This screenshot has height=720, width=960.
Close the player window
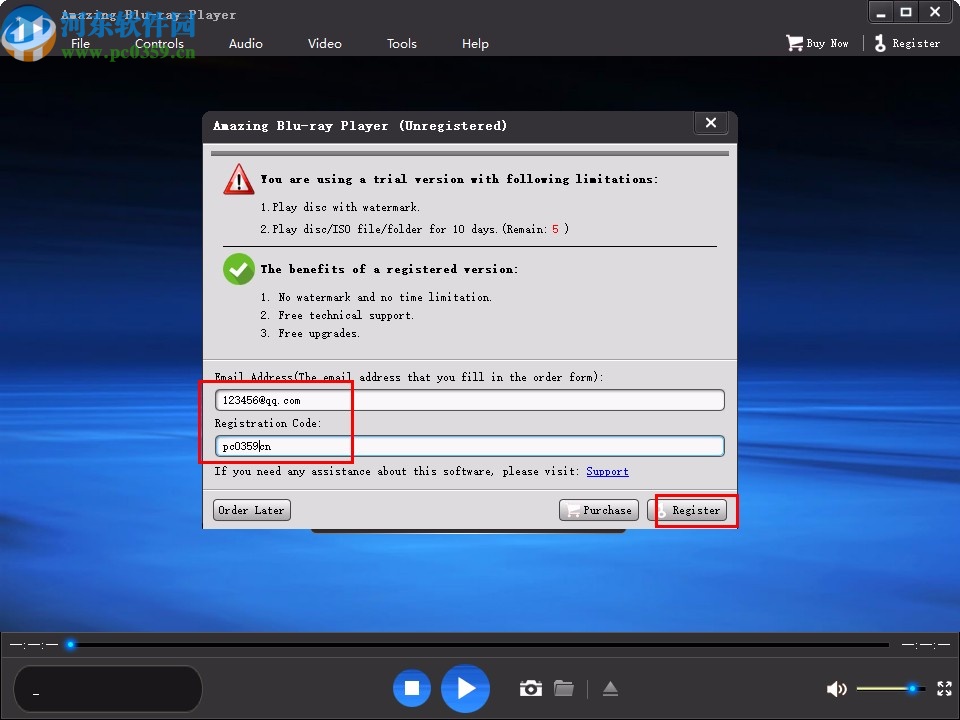coord(935,12)
